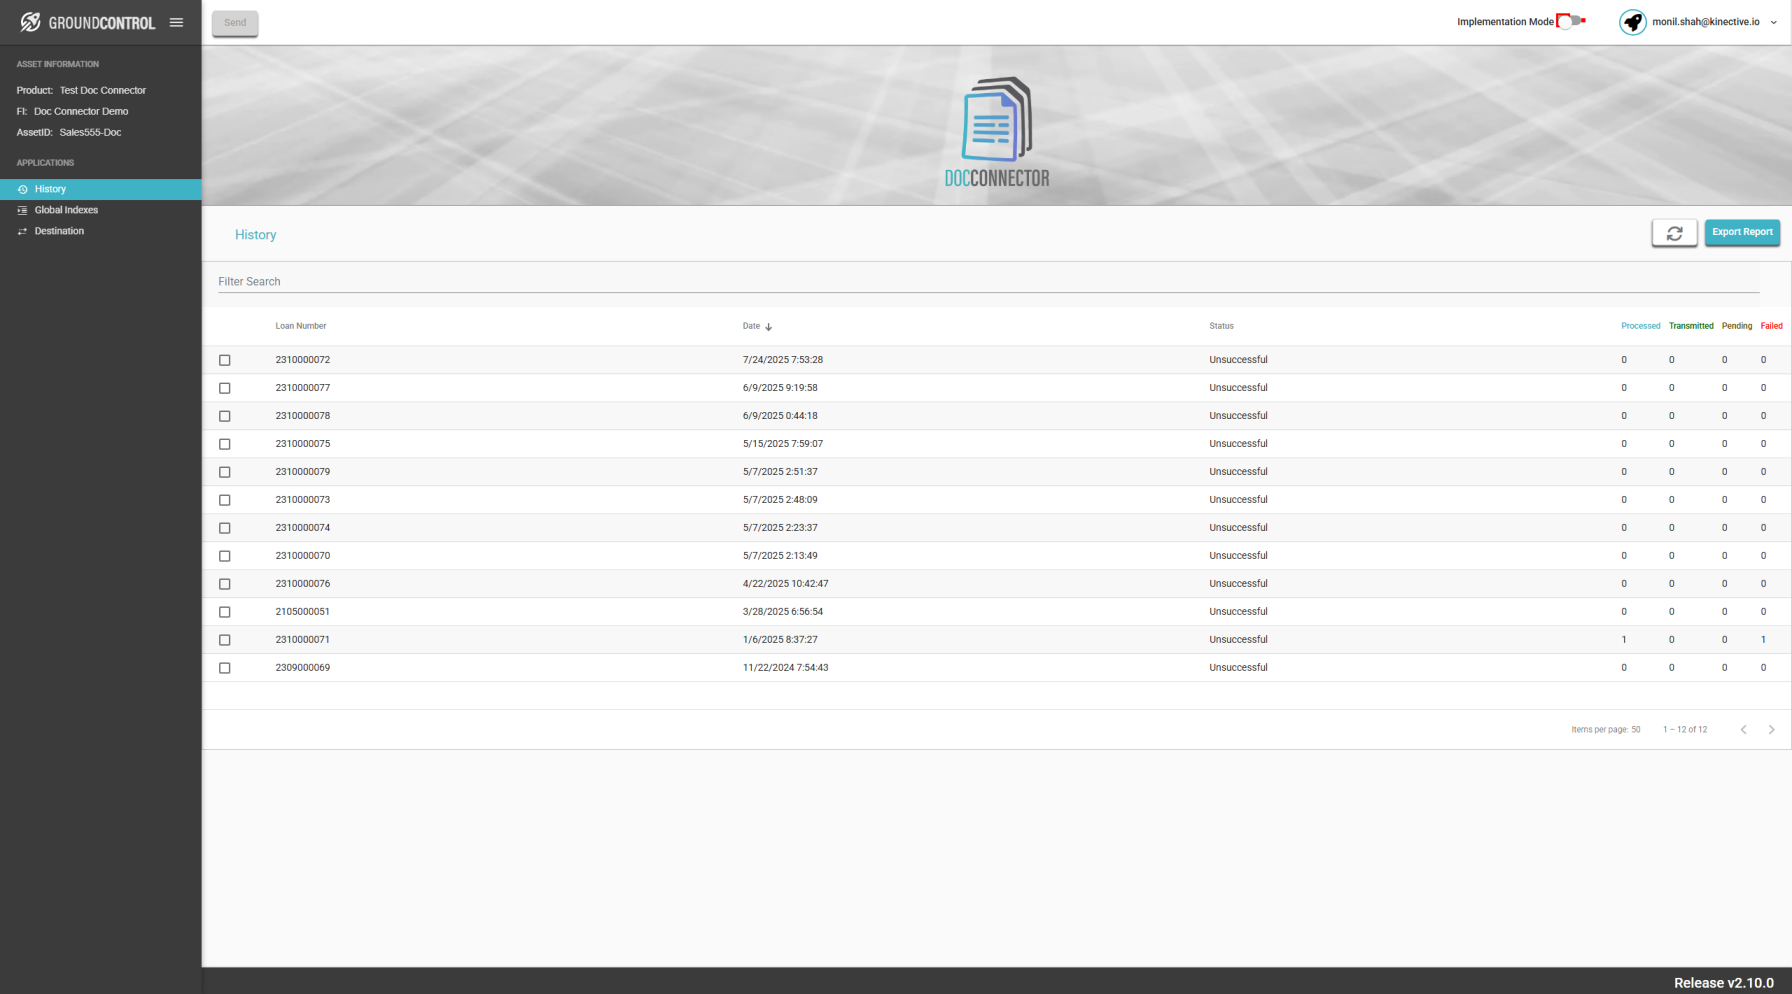Sort by Status column header

[1221, 326]
